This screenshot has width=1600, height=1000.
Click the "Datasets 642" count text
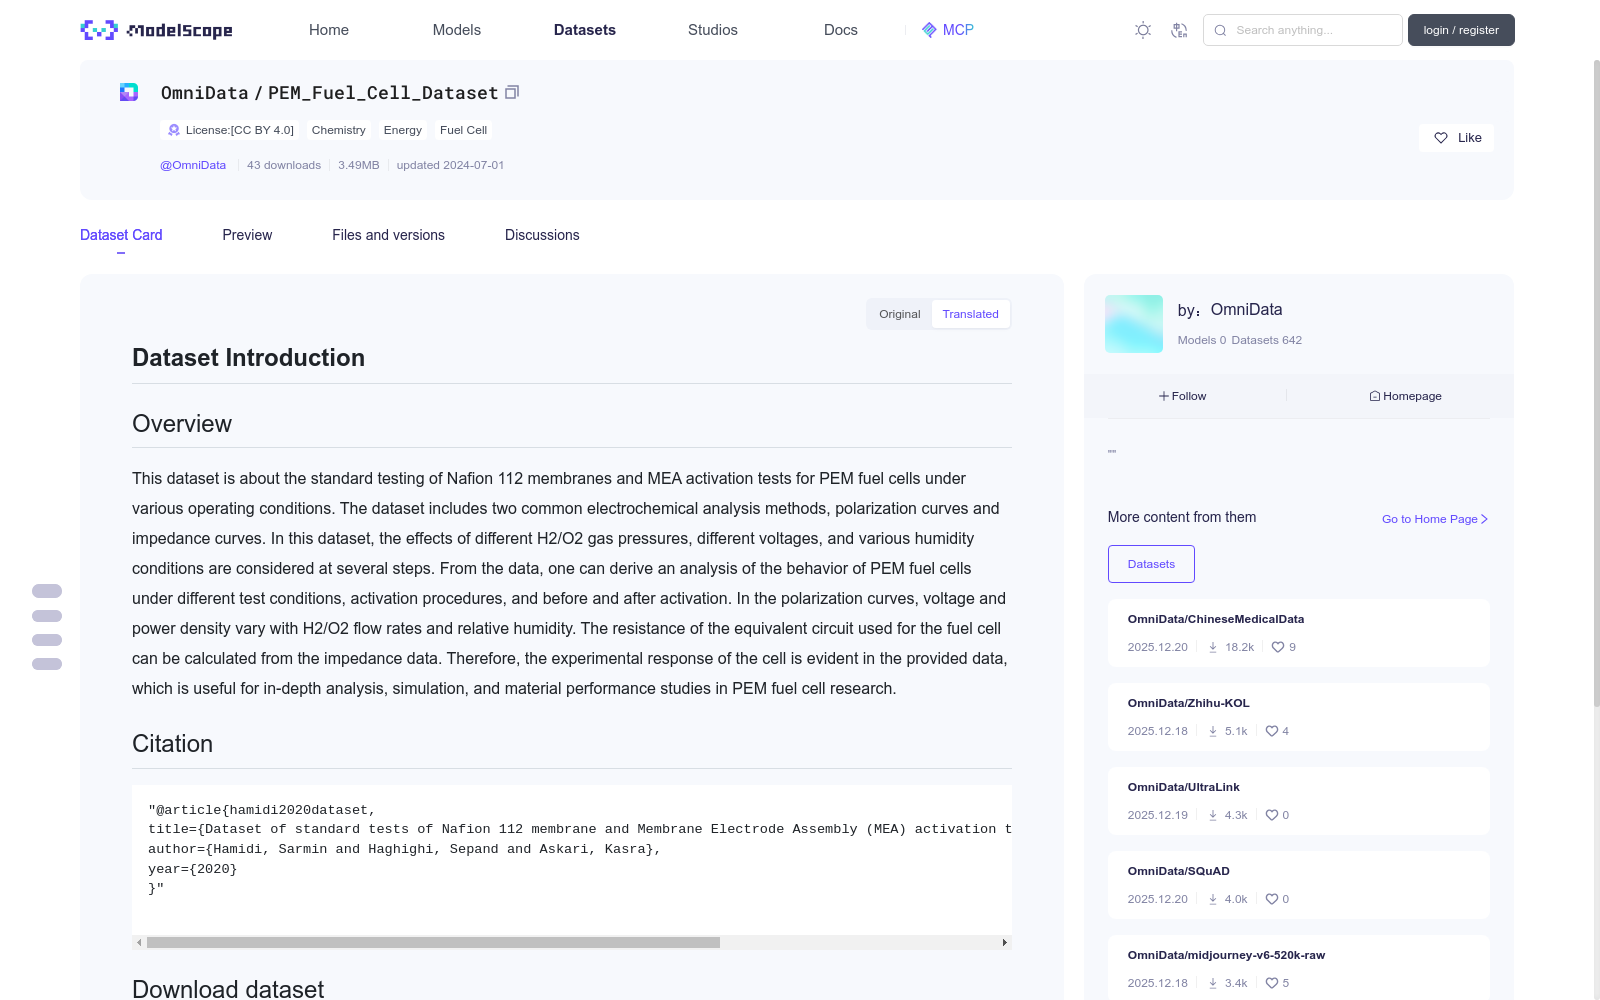point(1267,340)
